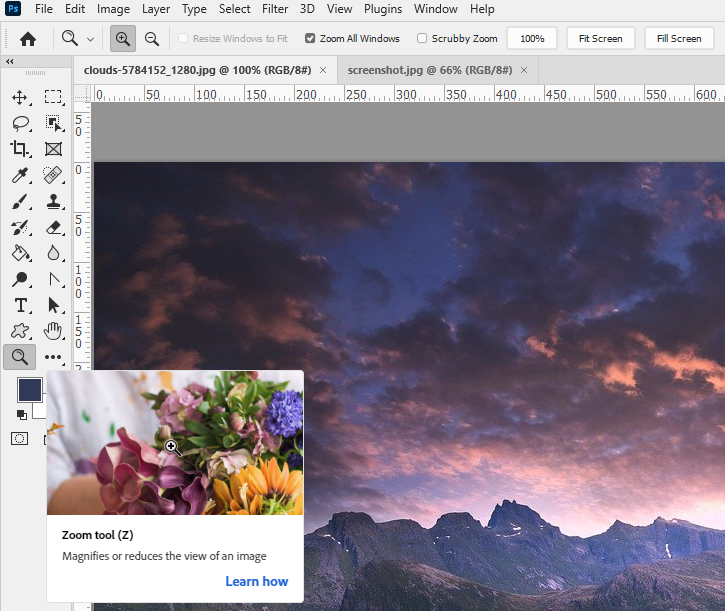The width and height of the screenshot is (725, 611).
Task: Select the Frame tool
Action: pos(53,149)
